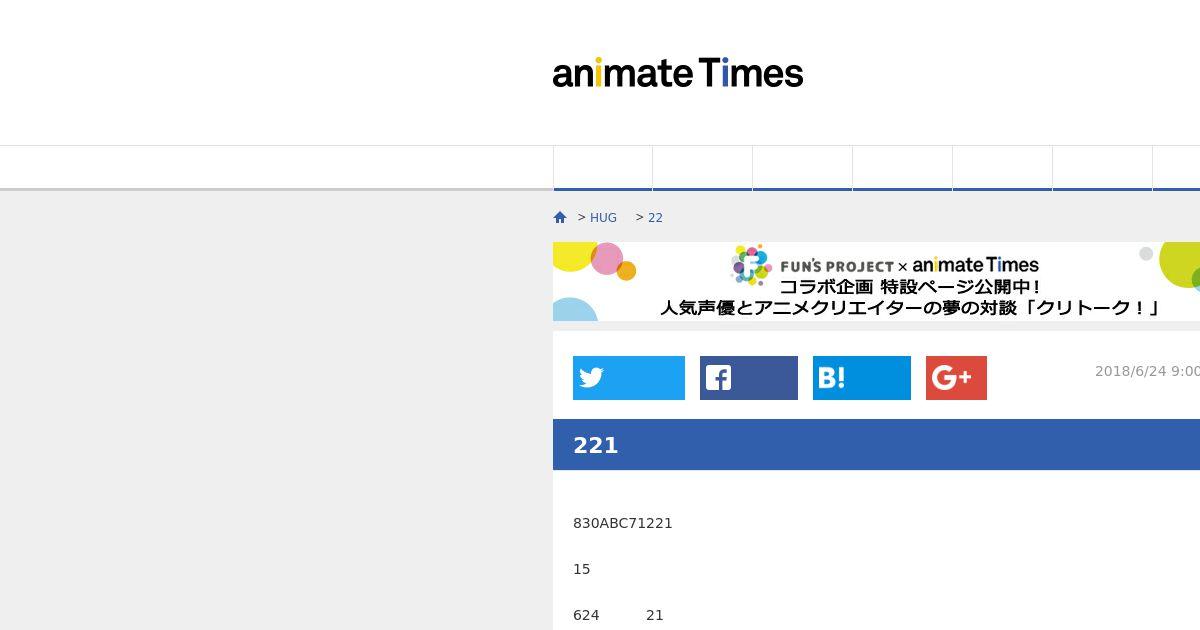Image resolution: width=1200 pixels, height=630 pixels.
Task: Click the Facebook share button
Action: [748, 377]
